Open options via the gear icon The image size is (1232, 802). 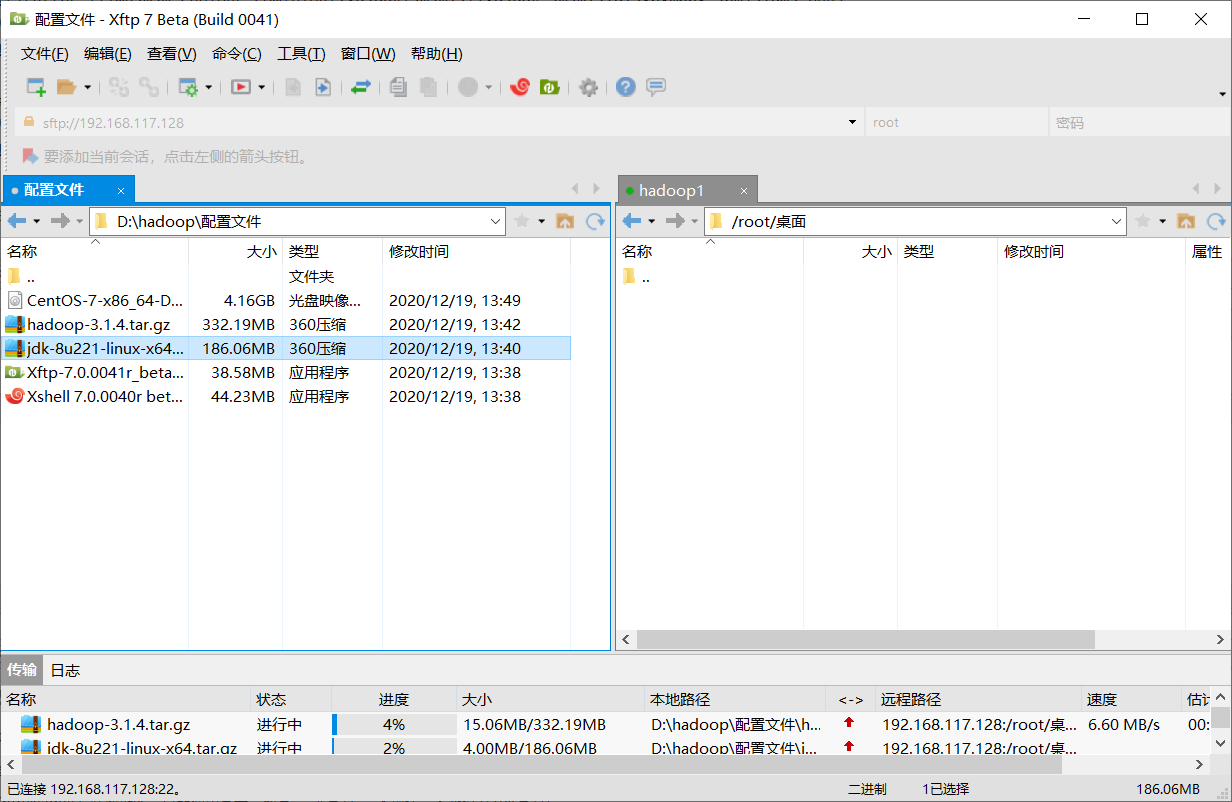click(589, 87)
